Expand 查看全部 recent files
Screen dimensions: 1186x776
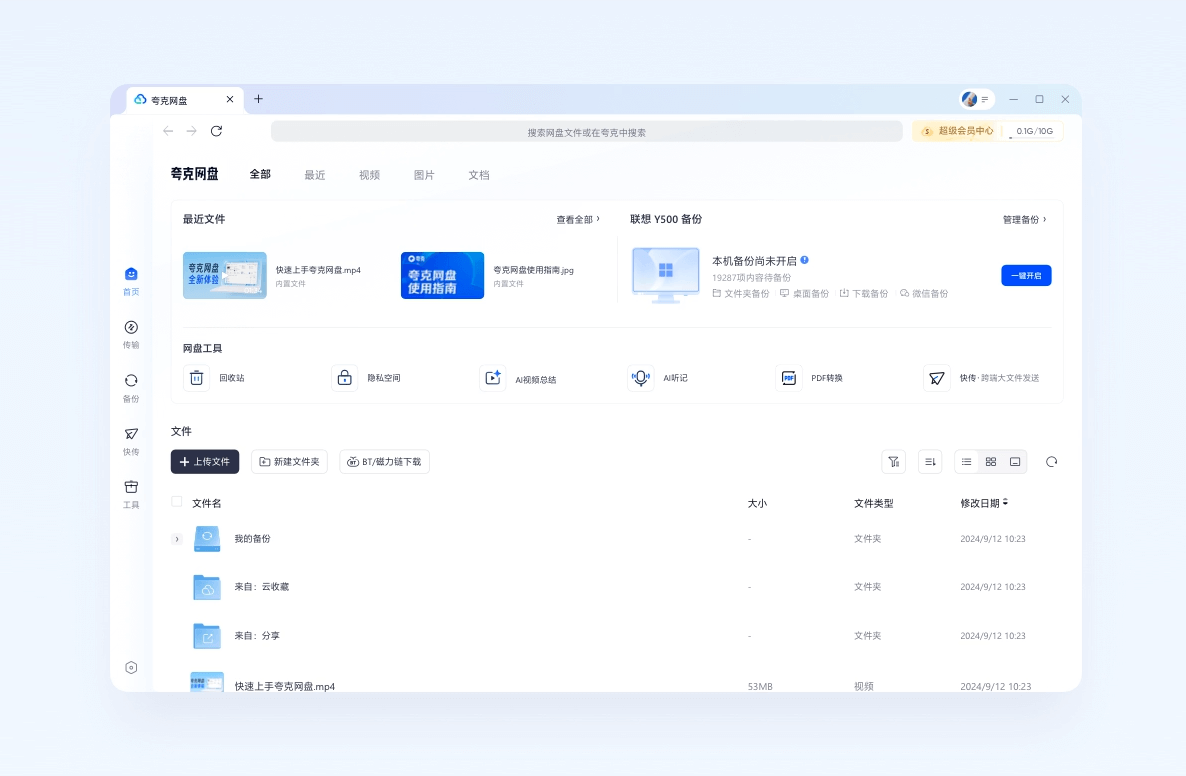coord(578,219)
